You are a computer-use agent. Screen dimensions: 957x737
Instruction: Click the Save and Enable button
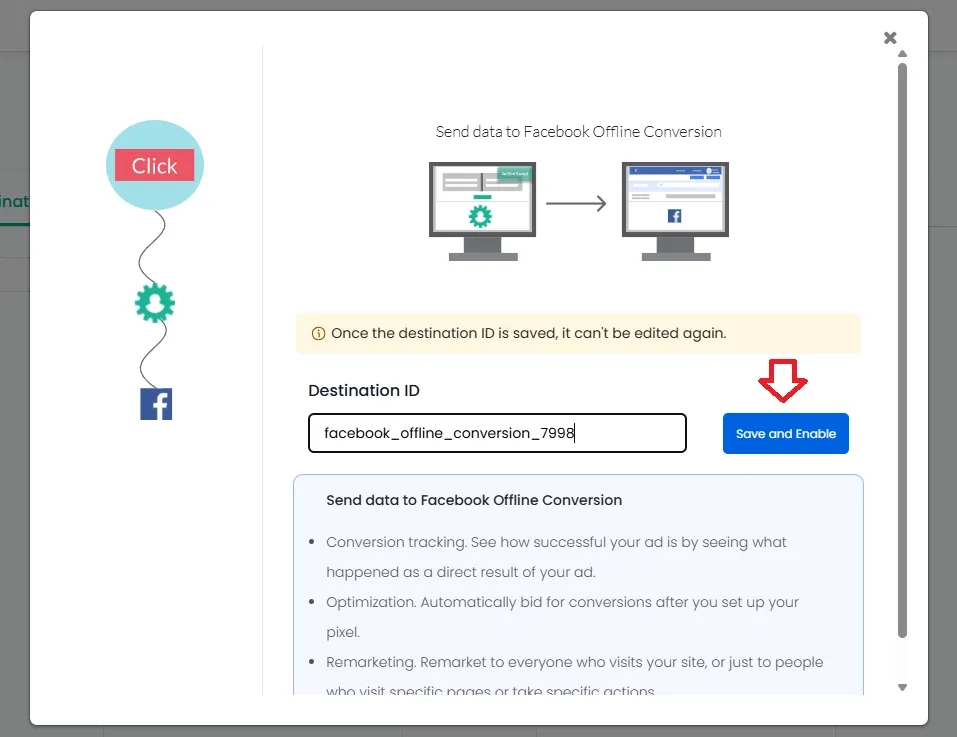coord(785,434)
